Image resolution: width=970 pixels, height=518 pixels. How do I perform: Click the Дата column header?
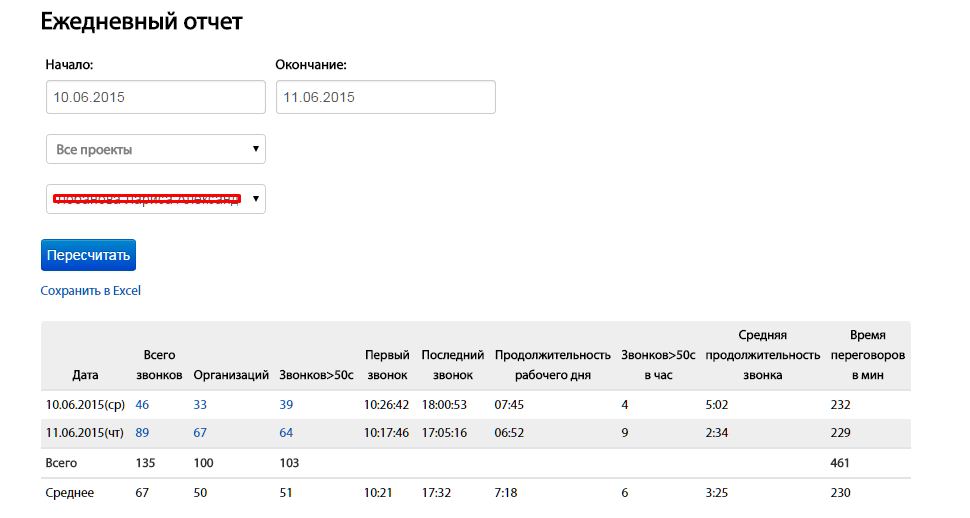point(86,375)
